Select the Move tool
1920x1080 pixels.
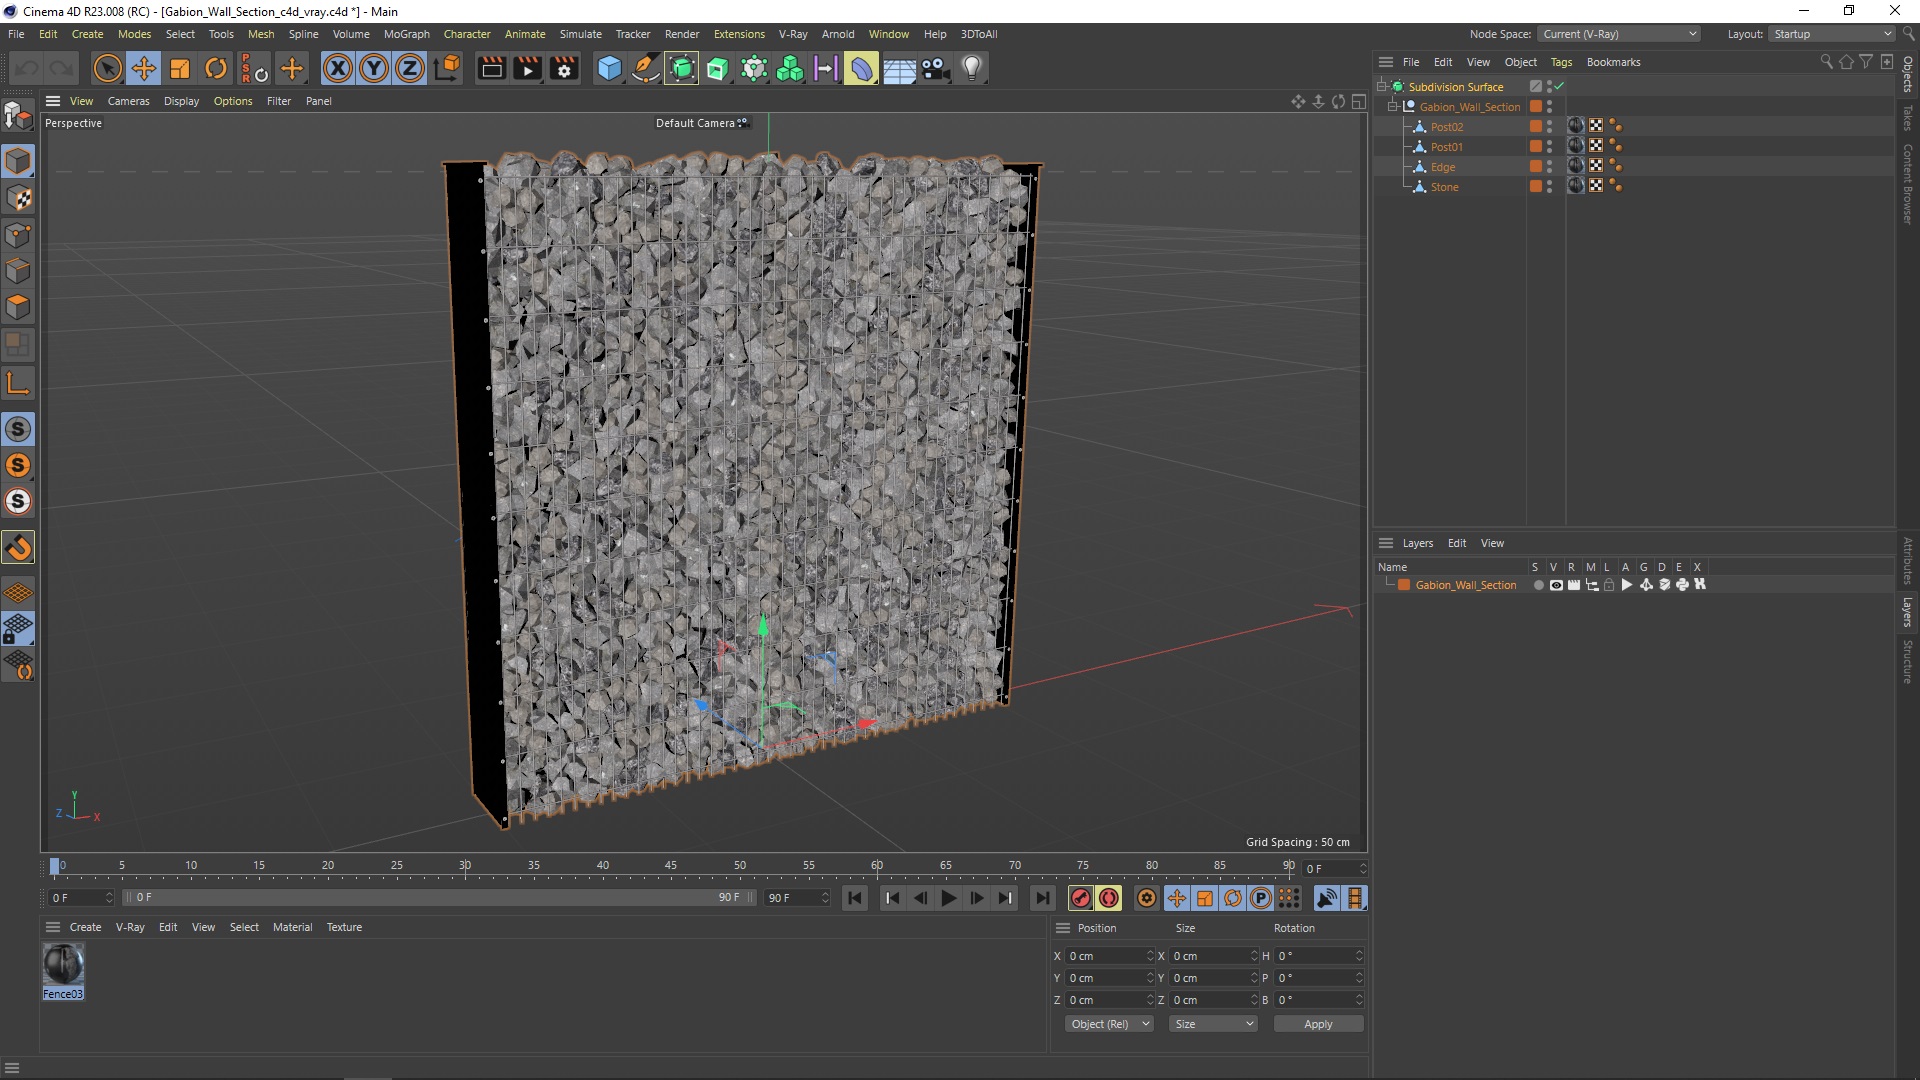click(x=143, y=68)
